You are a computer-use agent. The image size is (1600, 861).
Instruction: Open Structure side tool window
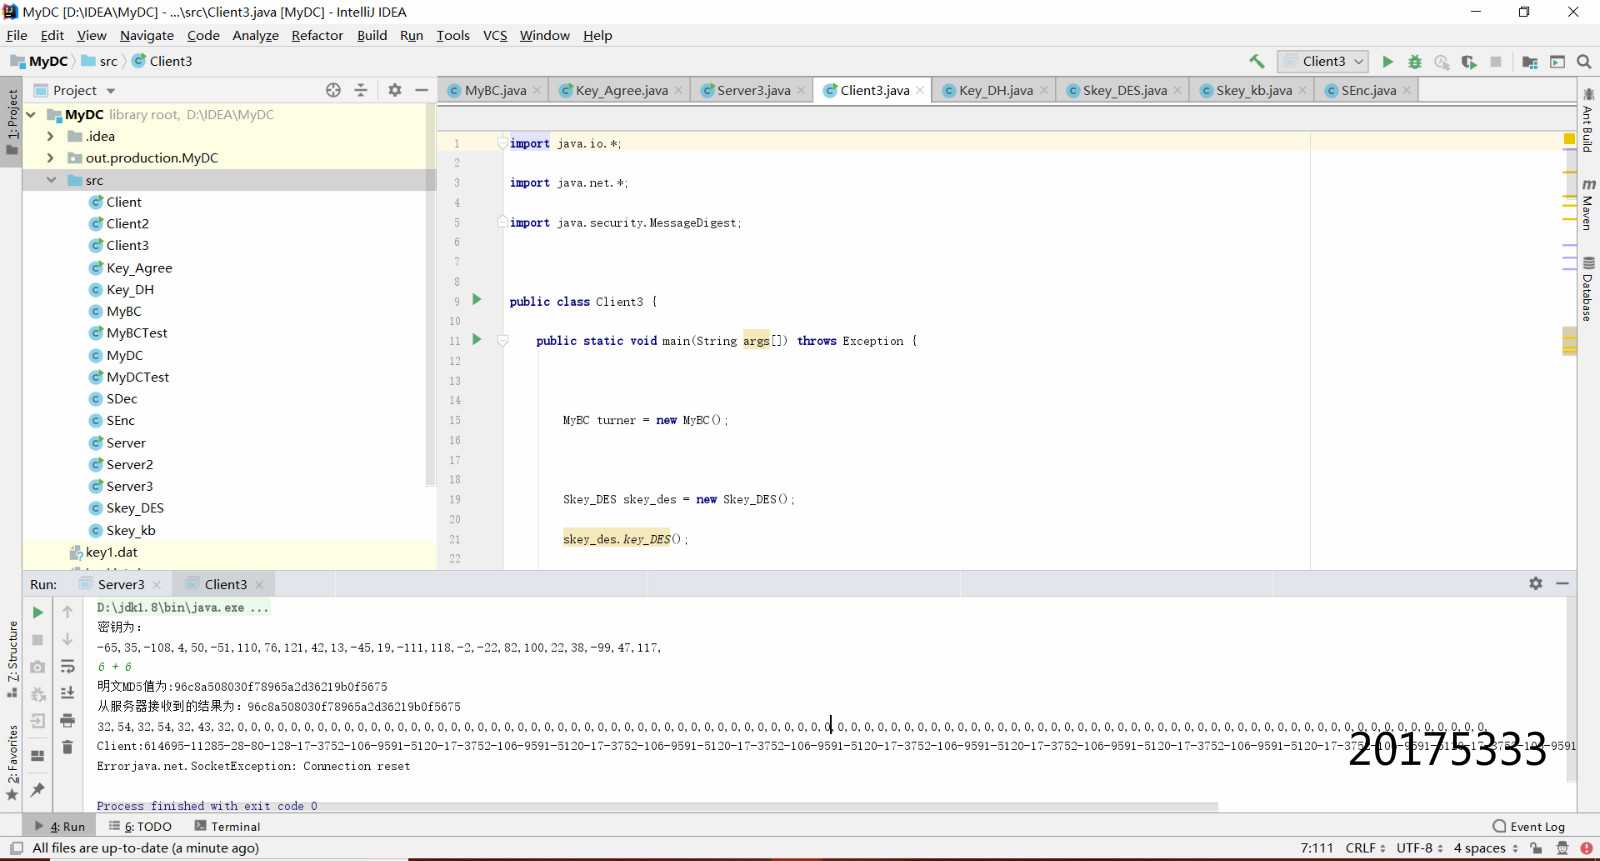pyautogui.click(x=12, y=659)
